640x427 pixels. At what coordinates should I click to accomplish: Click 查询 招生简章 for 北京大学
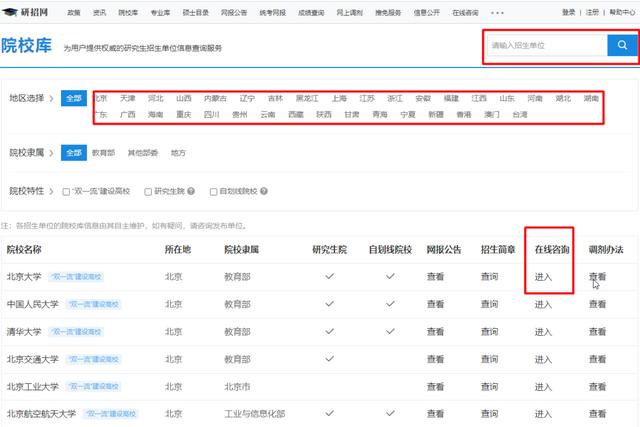[x=489, y=277]
